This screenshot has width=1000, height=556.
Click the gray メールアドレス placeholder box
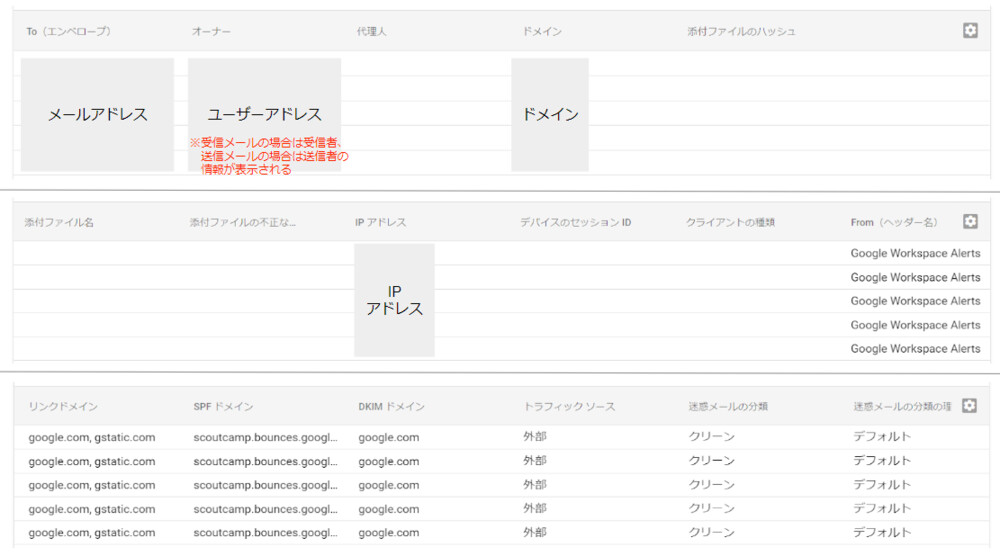click(97, 114)
